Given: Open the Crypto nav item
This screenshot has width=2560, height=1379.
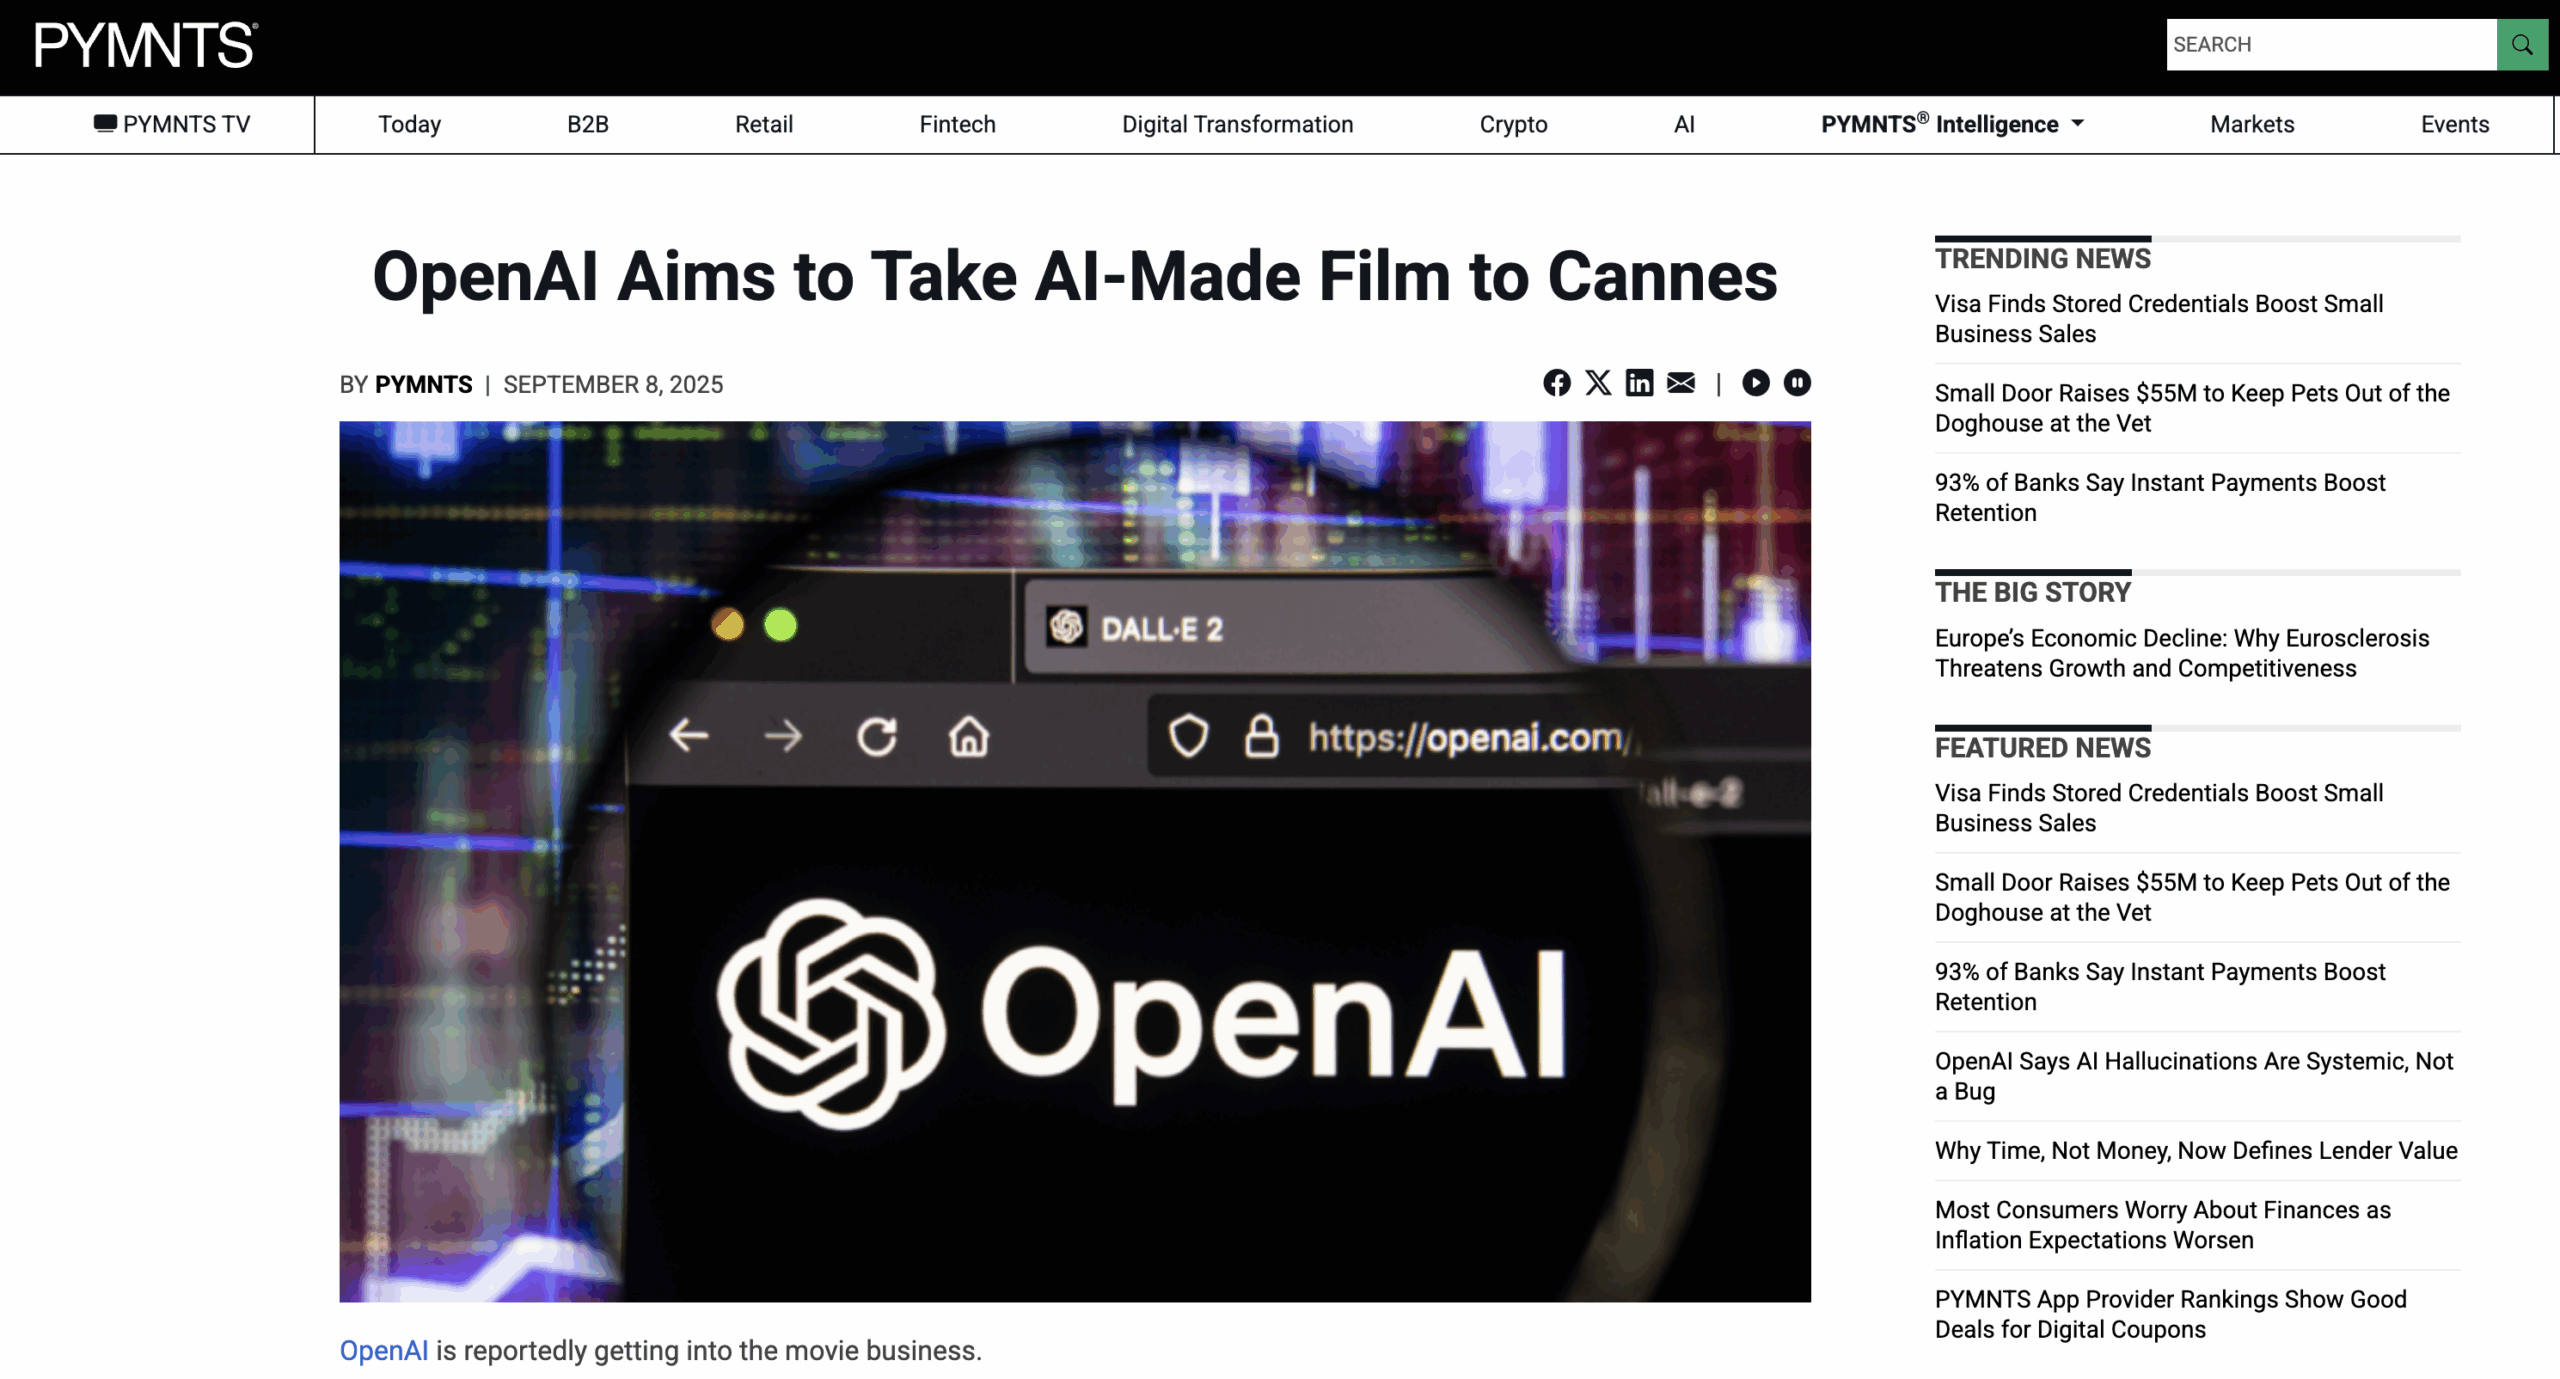Looking at the screenshot, I should (x=1513, y=124).
